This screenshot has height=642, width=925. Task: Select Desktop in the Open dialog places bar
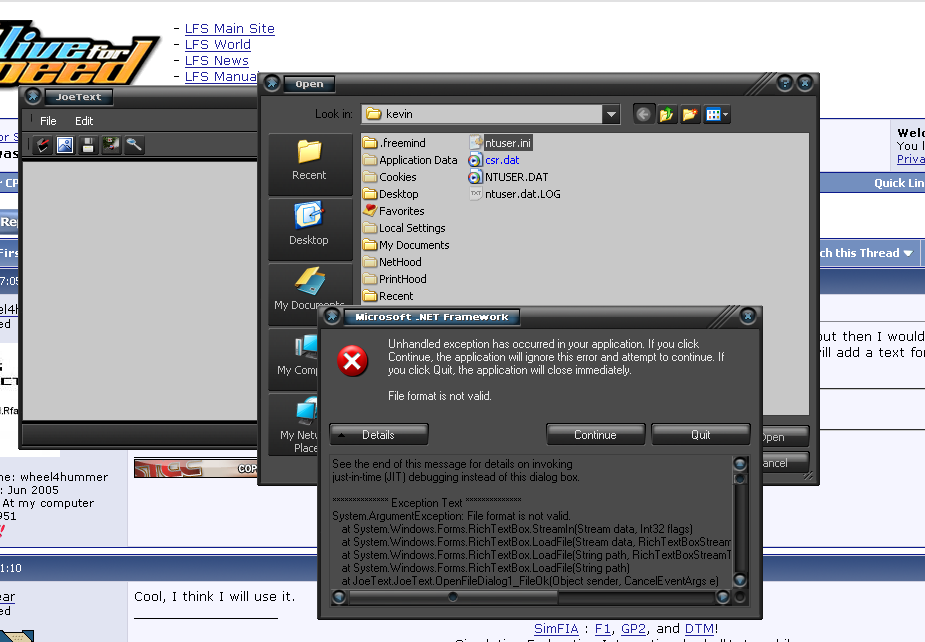[310, 228]
